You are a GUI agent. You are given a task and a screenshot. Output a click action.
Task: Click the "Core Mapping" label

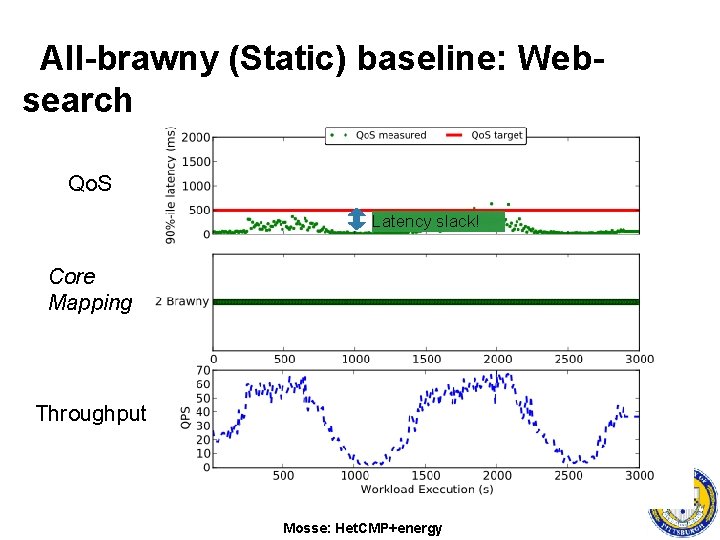click(x=90, y=290)
